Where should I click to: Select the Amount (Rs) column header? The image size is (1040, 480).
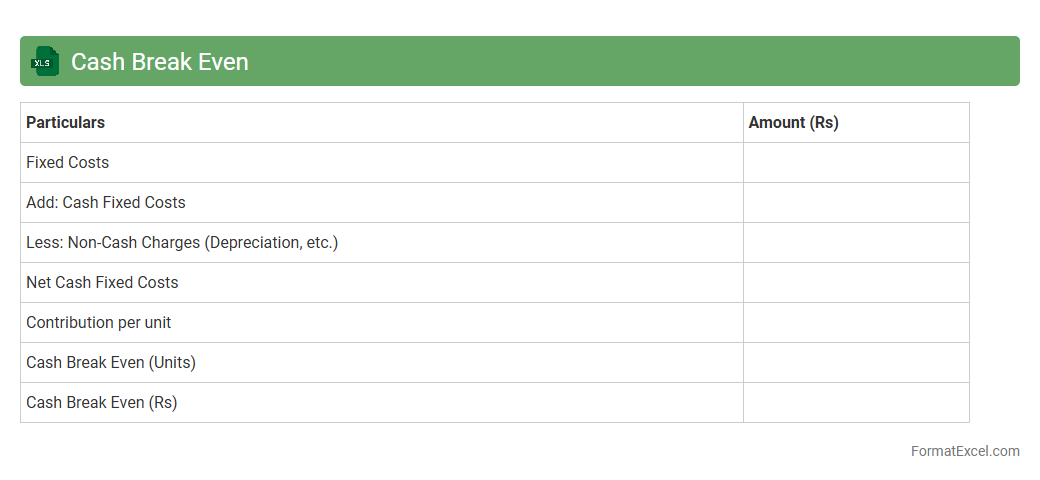(x=793, y=122)
